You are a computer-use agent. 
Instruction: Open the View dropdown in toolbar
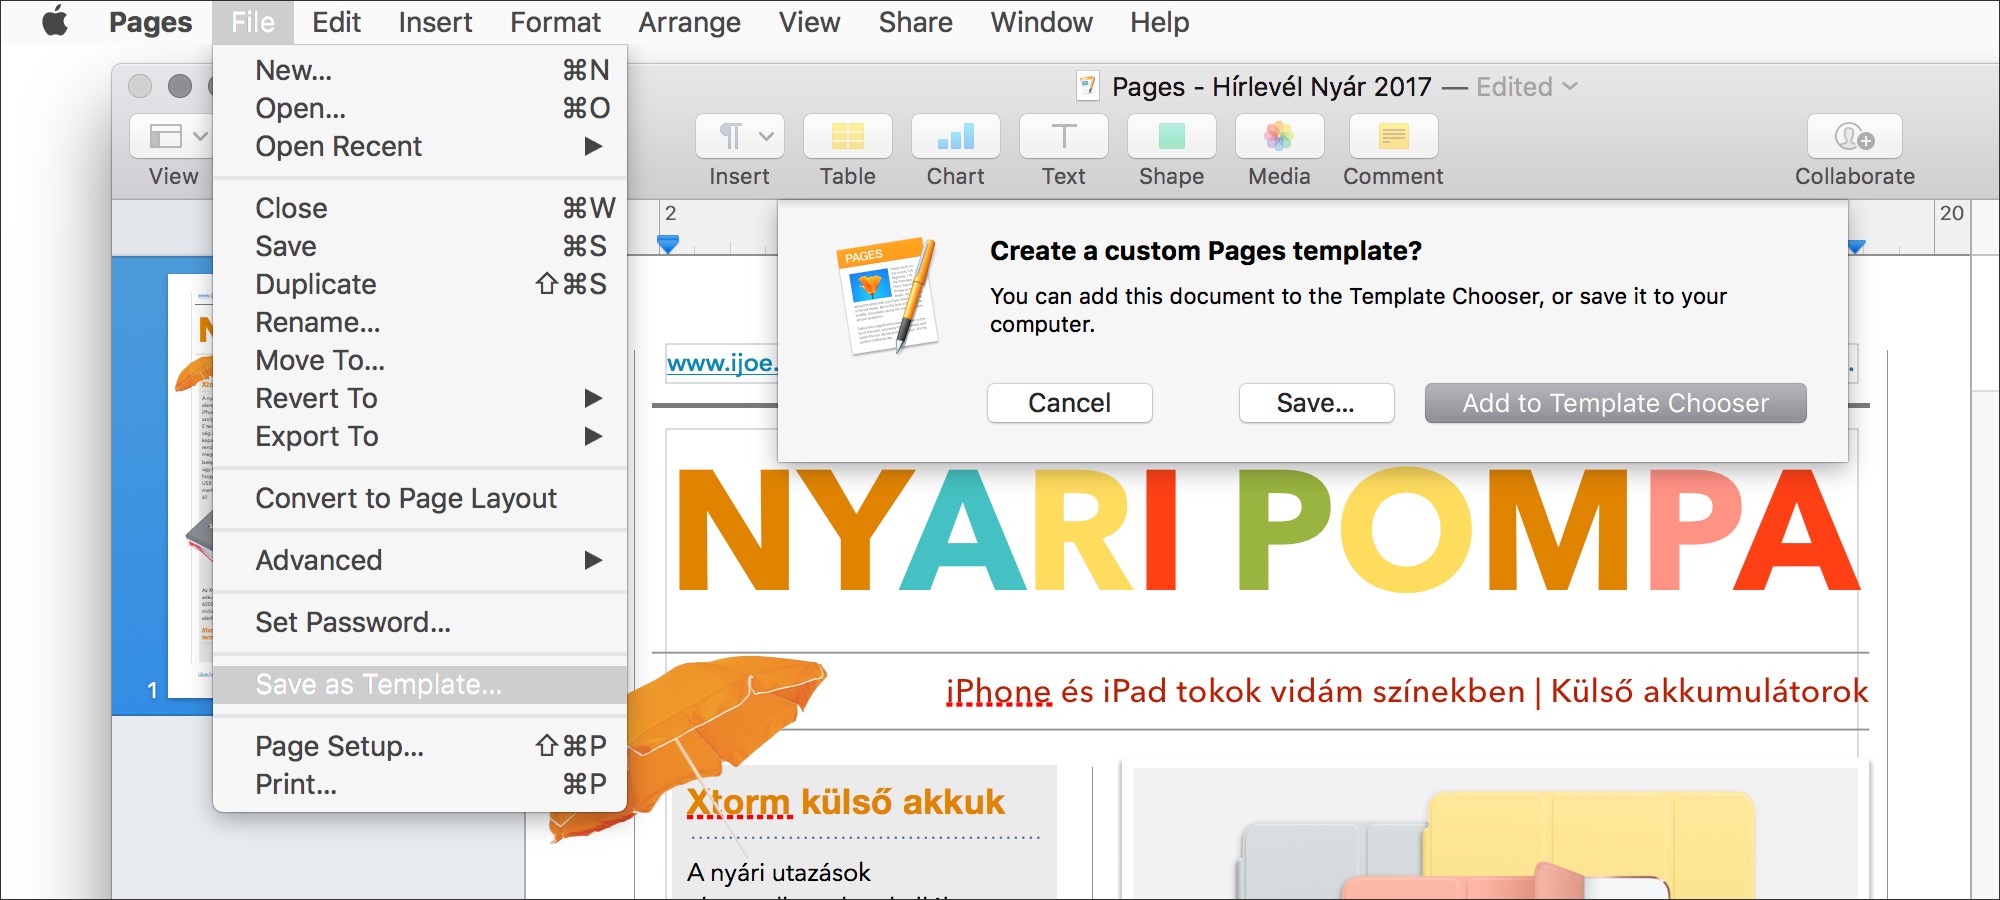coord(174,137)
